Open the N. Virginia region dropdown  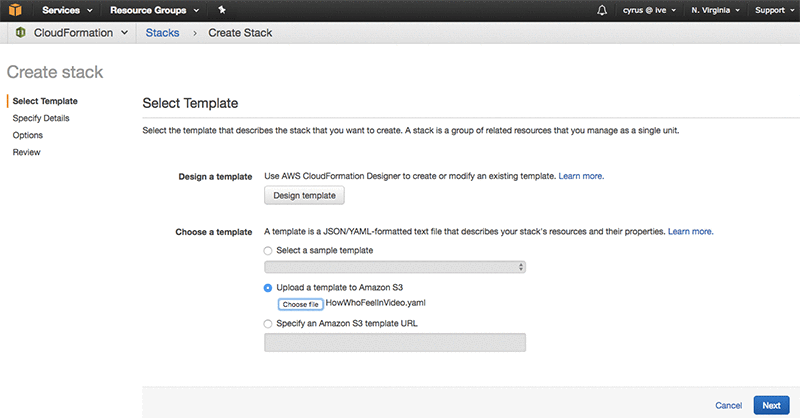click(715, 10)
